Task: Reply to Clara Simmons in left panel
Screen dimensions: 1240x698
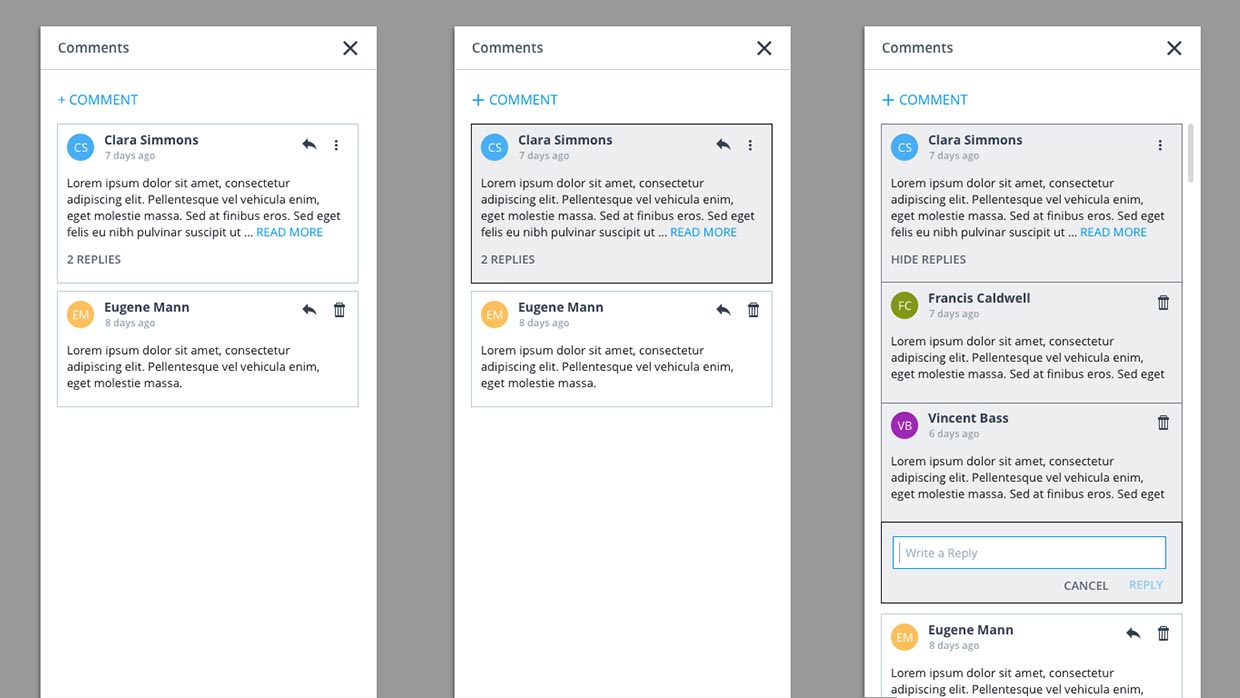Action: pos(309,145)
